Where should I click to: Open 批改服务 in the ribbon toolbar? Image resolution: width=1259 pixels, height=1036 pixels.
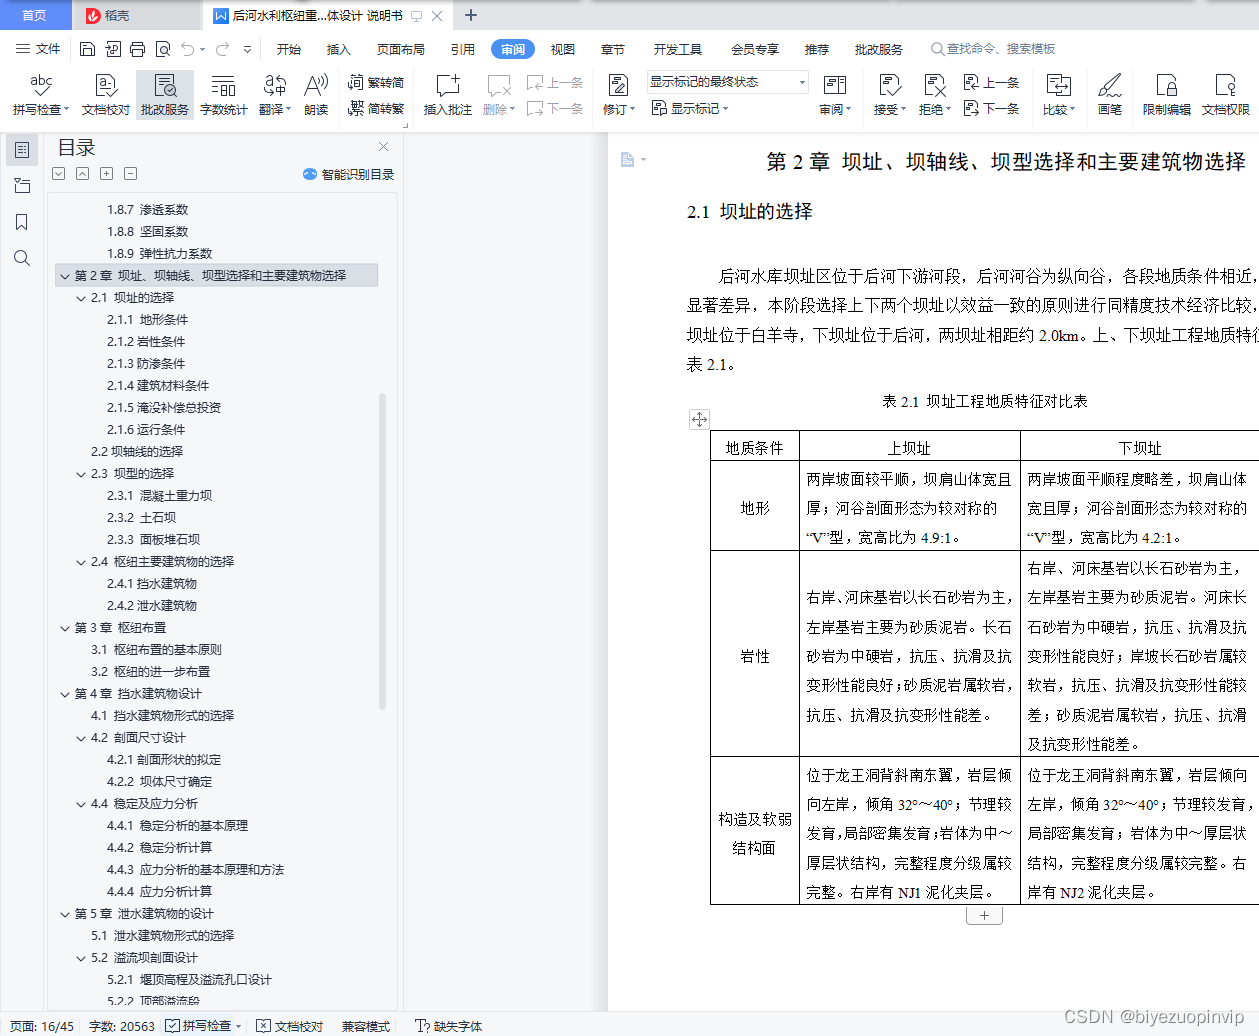tap(165, 95)
